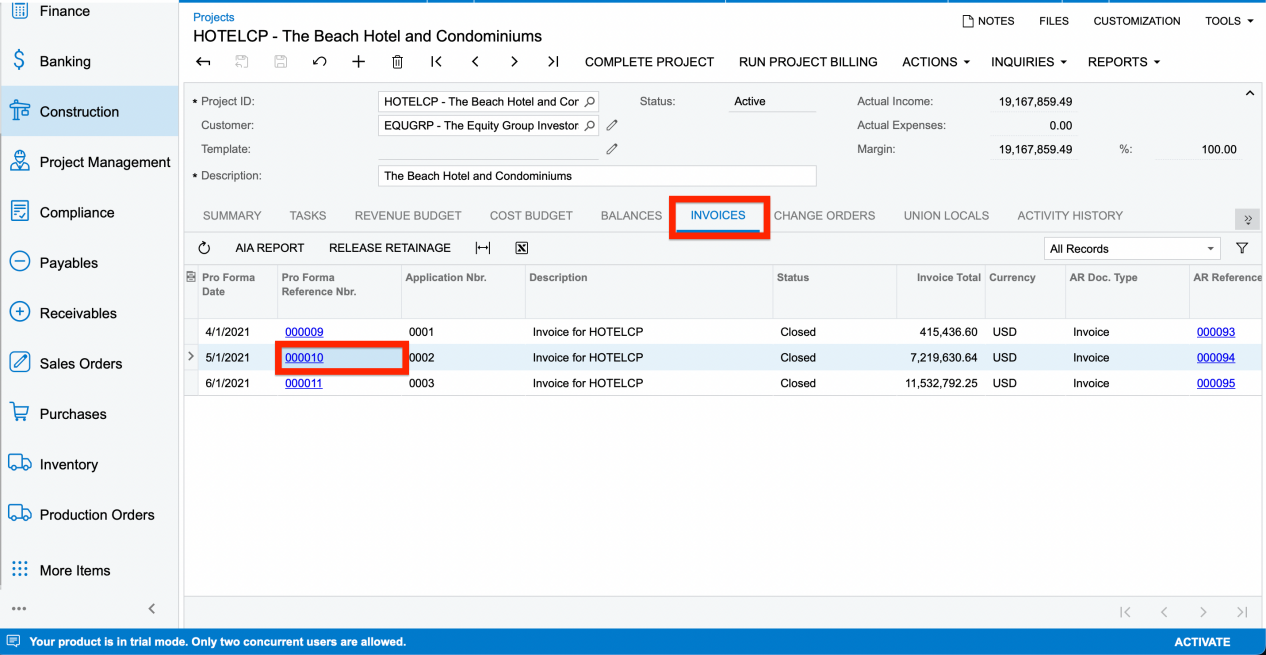Edit the Customer using the pencil icon
The image size is (1266, 655).
coord(612,125)
